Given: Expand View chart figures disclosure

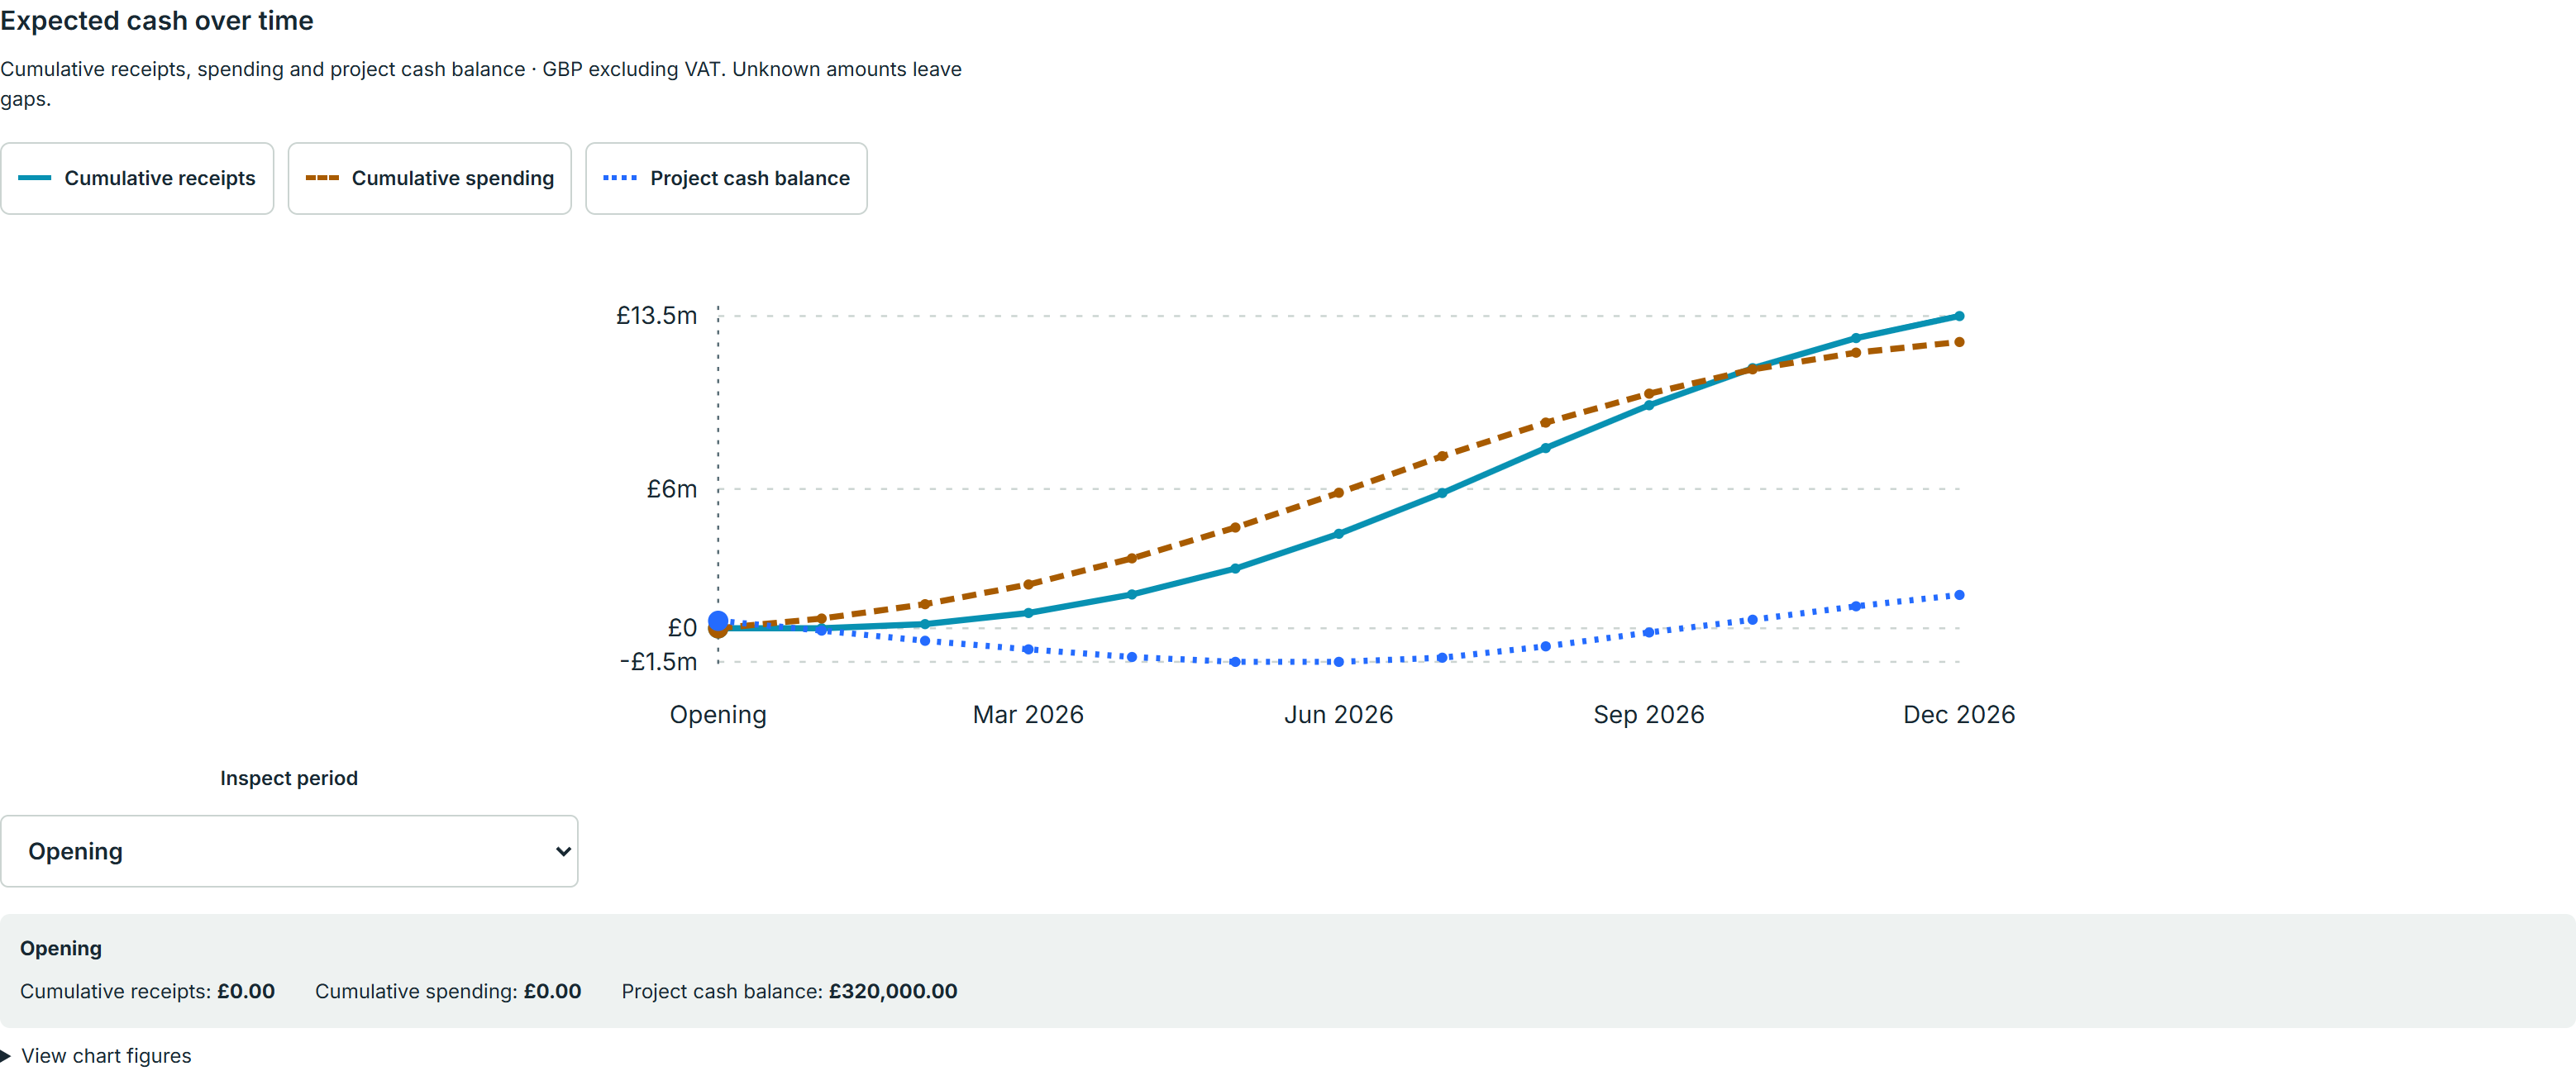Looking at the screenshot, I should tap(97, 1056).
